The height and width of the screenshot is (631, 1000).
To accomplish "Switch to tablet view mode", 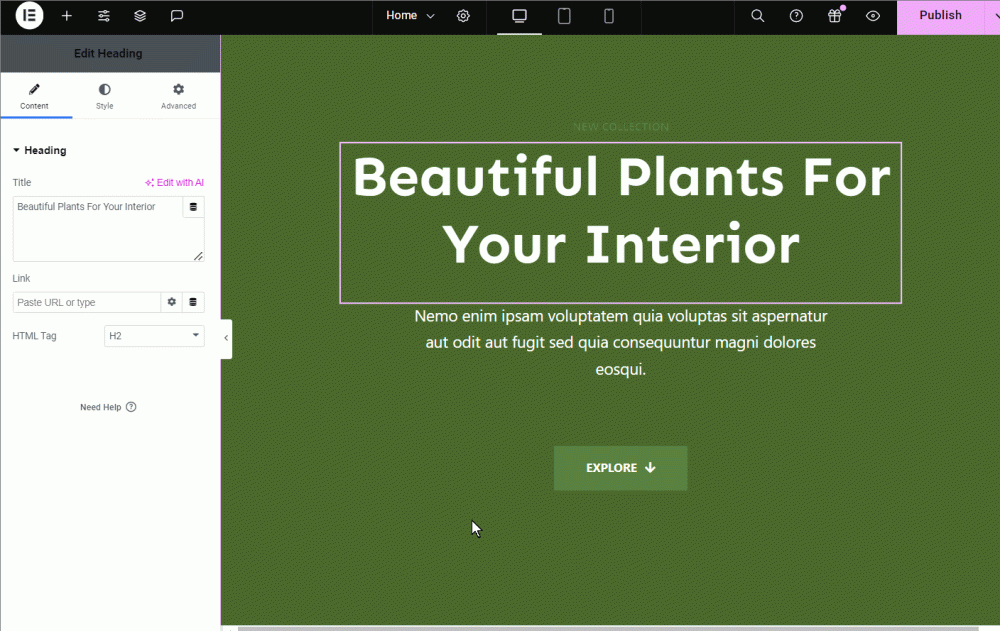I will click(x=564, y=16).
